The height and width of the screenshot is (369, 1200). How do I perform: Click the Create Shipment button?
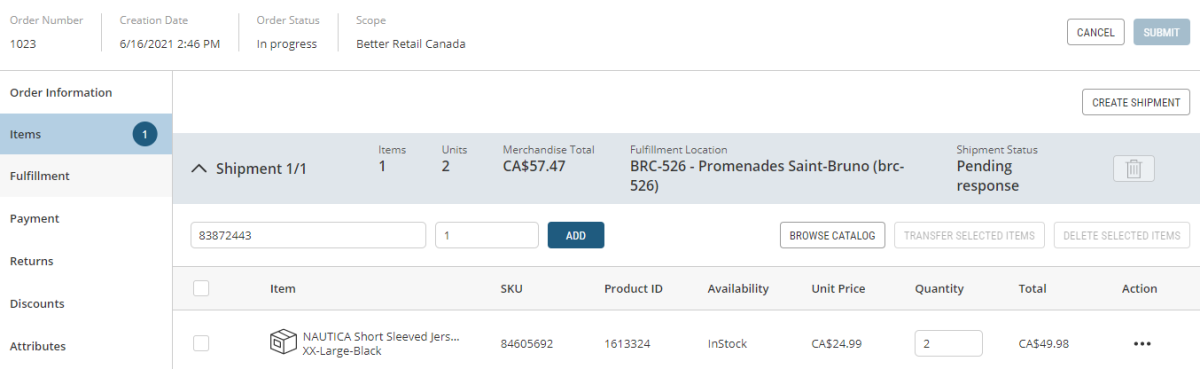click(x=1136, y=102)
